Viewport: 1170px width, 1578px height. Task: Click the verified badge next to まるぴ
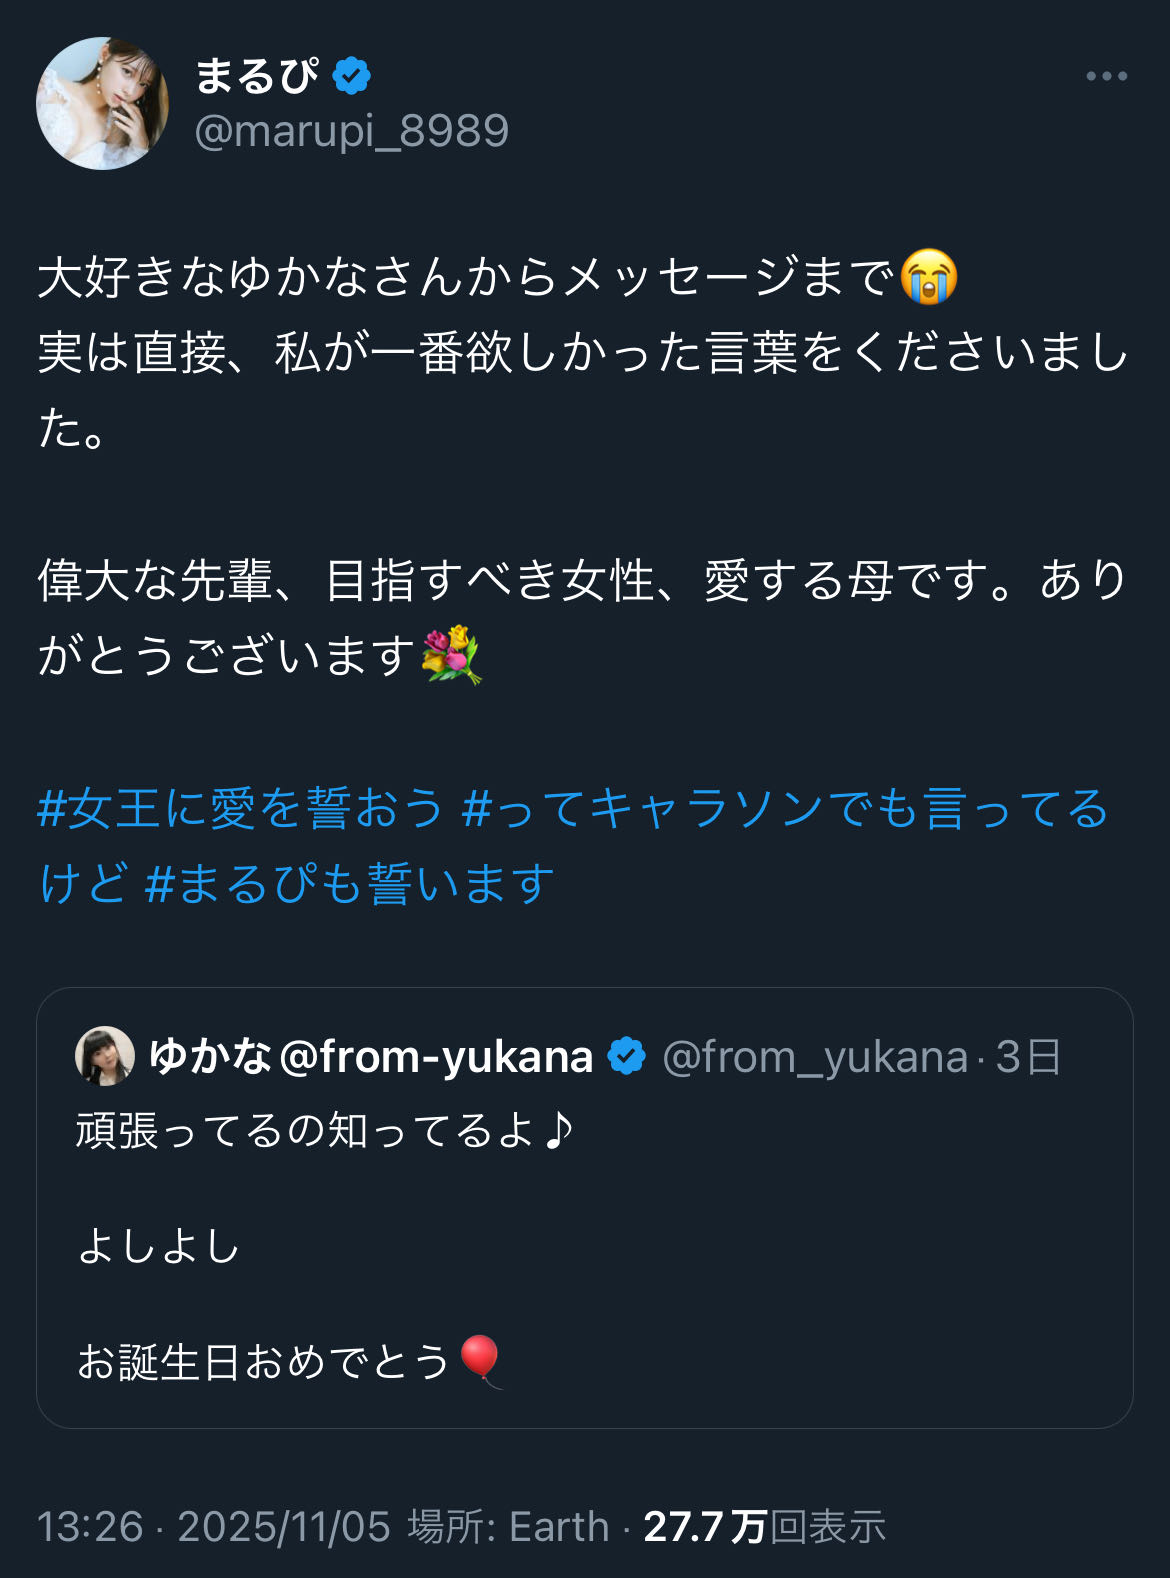[x=351, y=76]
